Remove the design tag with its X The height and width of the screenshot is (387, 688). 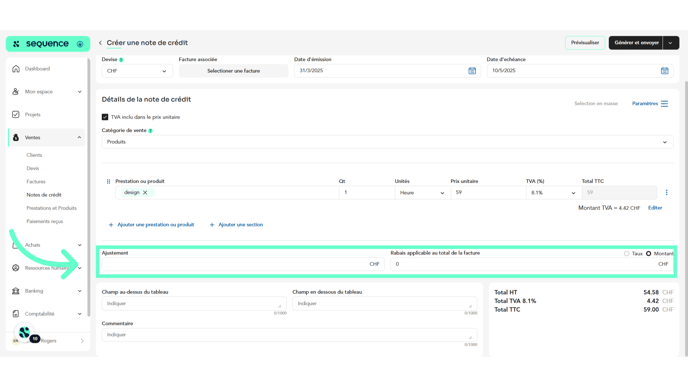[x=145, y=193]
